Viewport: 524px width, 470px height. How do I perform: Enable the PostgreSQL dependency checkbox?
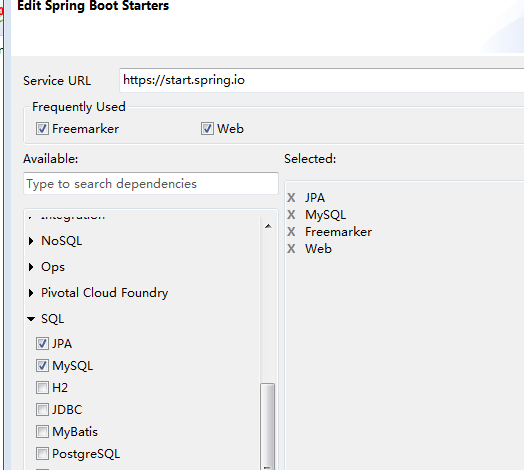point(42,454)
